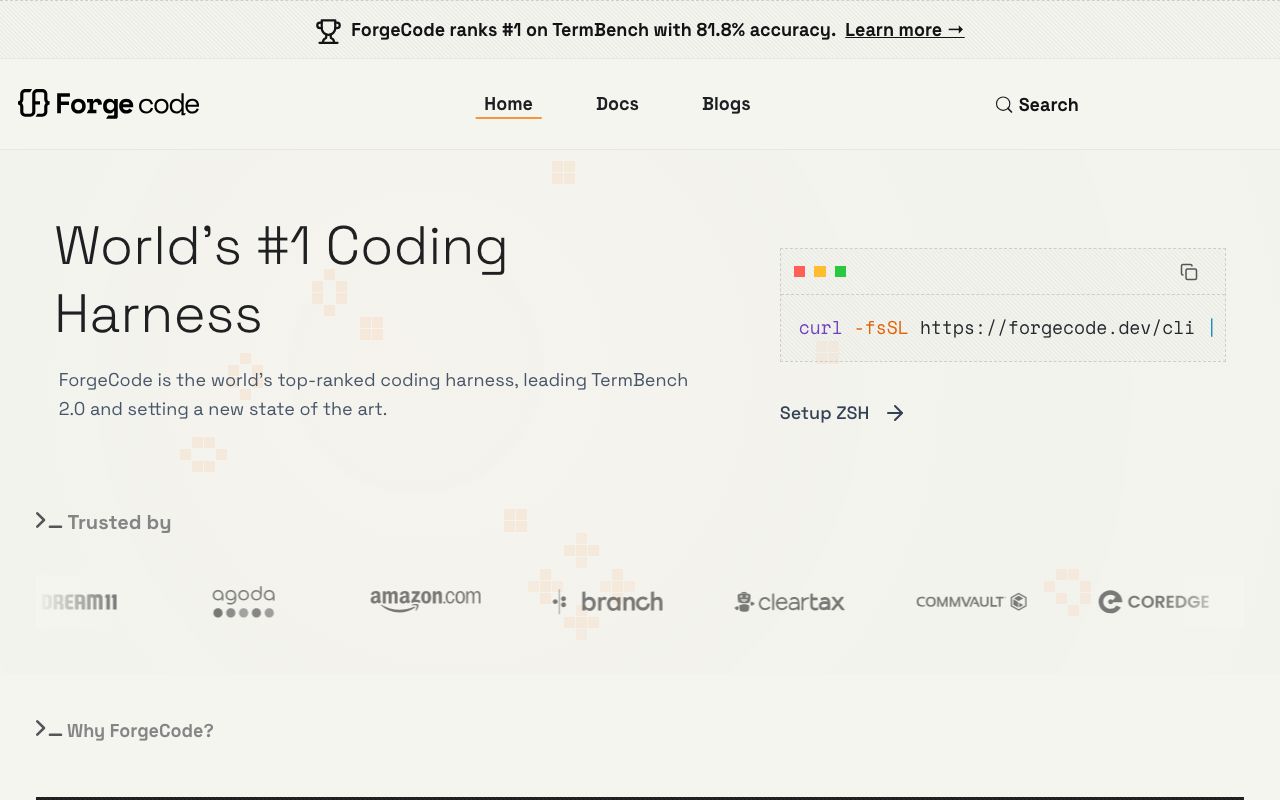Select the curl install command text

coord(1003,328)
